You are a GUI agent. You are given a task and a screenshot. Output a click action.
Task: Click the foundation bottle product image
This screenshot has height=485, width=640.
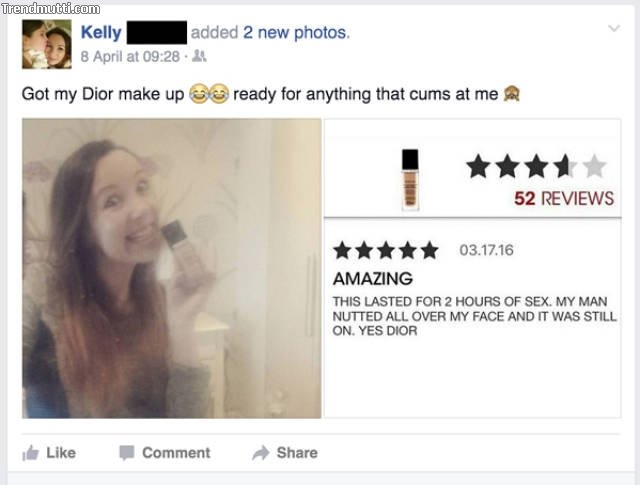(410, 180)
